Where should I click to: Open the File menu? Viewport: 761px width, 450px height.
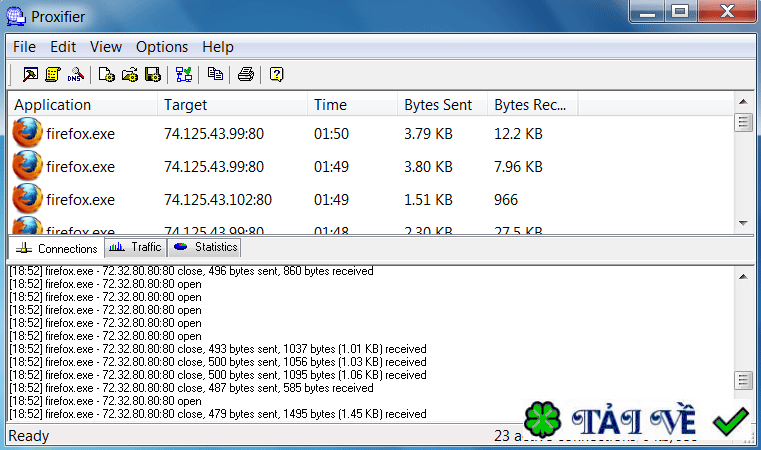24,47
